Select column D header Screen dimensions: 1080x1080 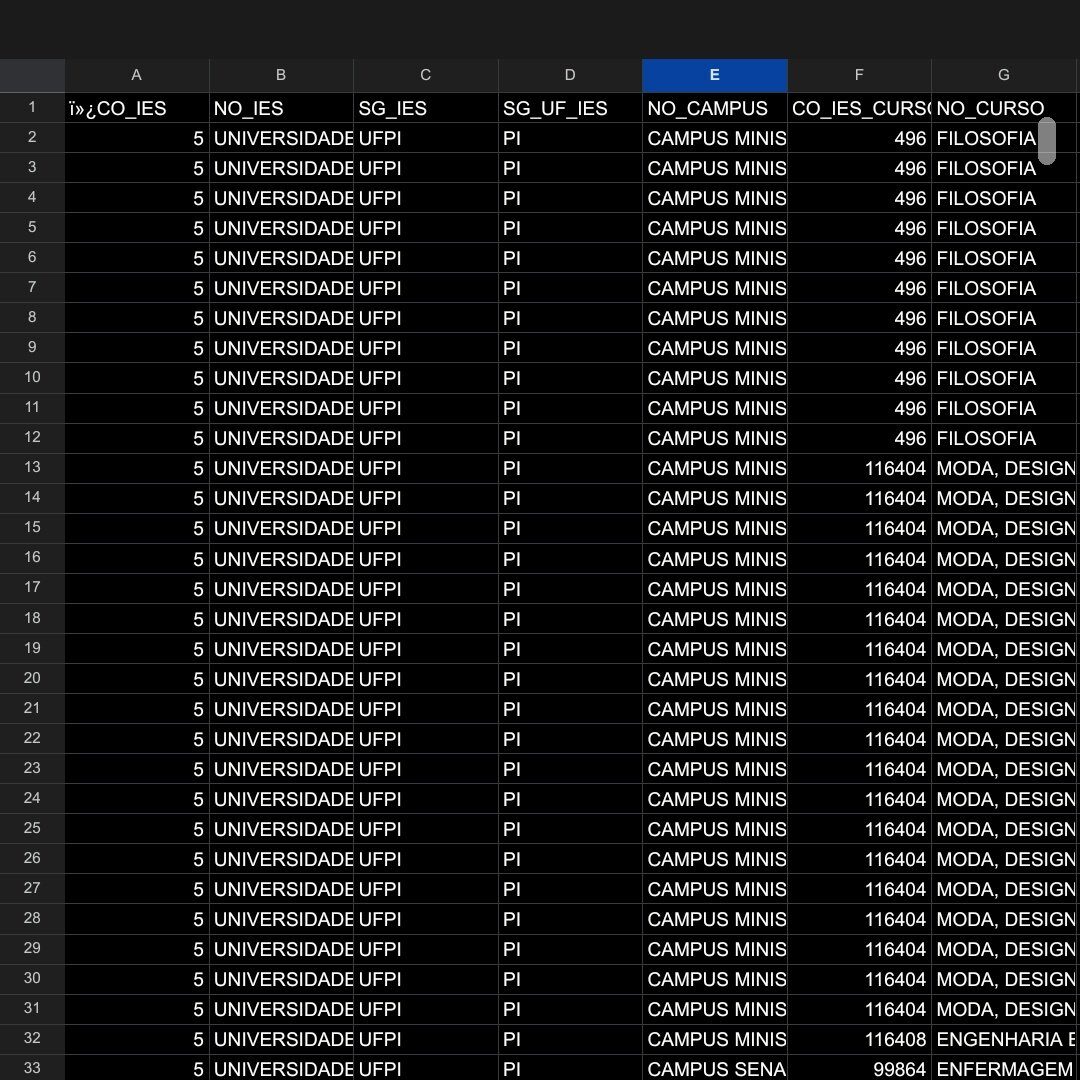[570, 75]
